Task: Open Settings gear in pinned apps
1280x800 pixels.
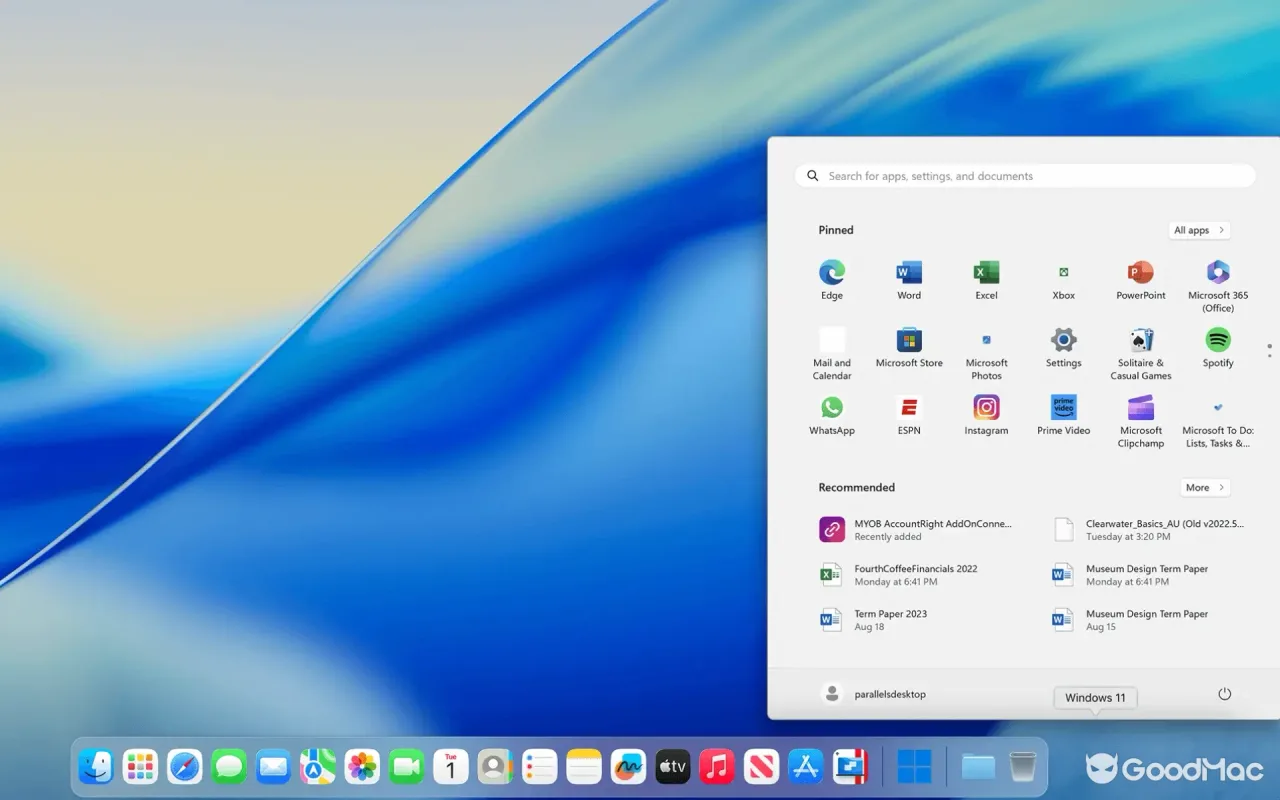Action: (x=1064, y=348)
